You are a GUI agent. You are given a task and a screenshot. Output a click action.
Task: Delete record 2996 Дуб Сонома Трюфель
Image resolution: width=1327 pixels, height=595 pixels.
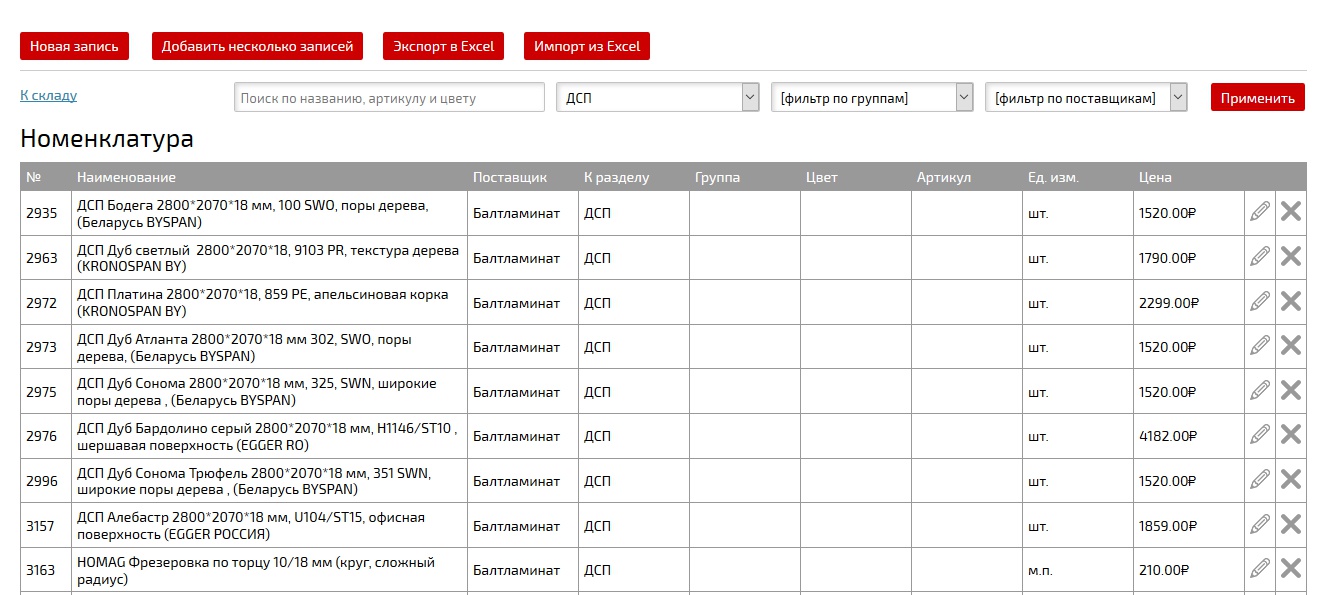coord(1291,480)
